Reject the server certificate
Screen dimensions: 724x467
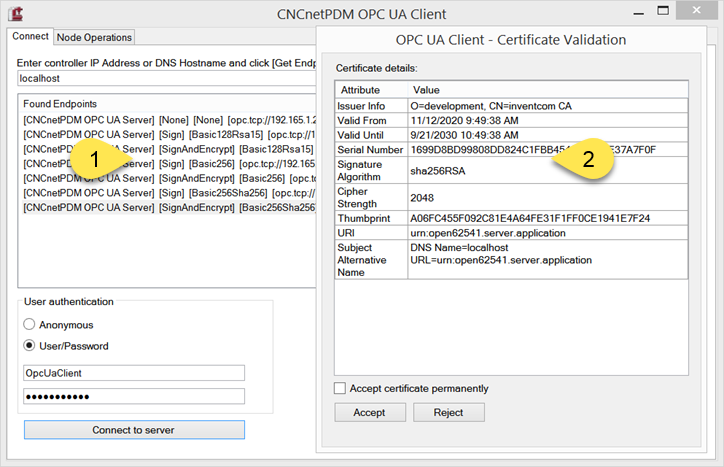[448, 412]
